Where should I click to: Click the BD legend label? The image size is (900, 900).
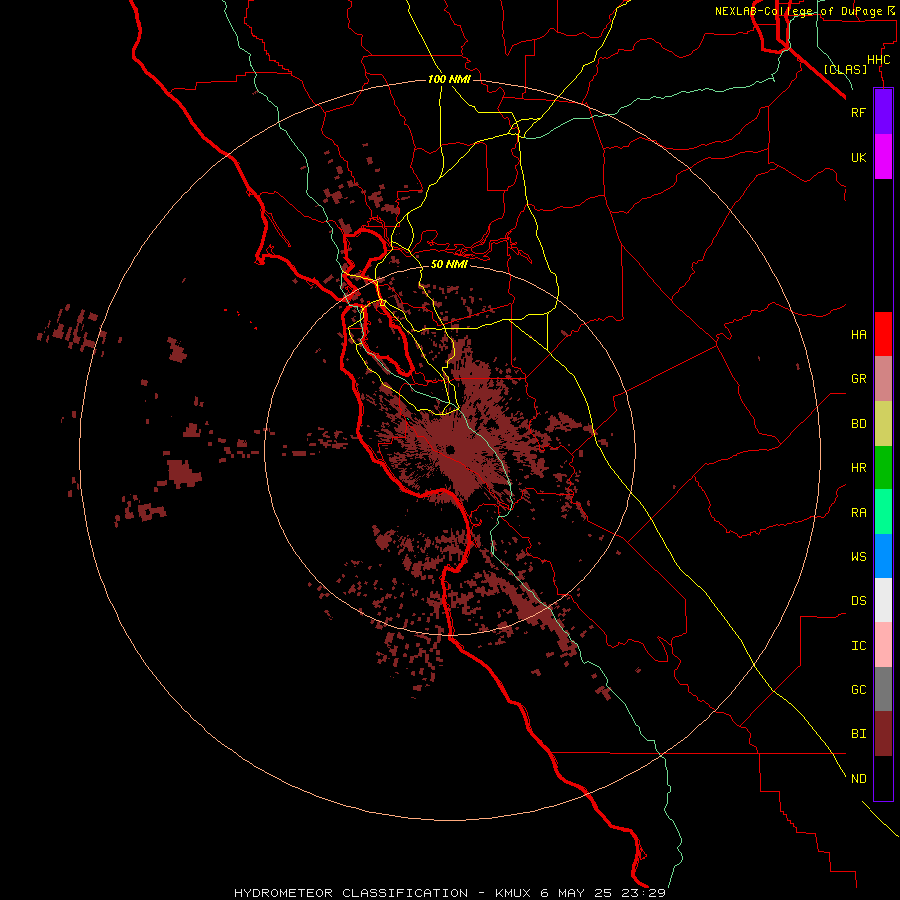[858, 424]
